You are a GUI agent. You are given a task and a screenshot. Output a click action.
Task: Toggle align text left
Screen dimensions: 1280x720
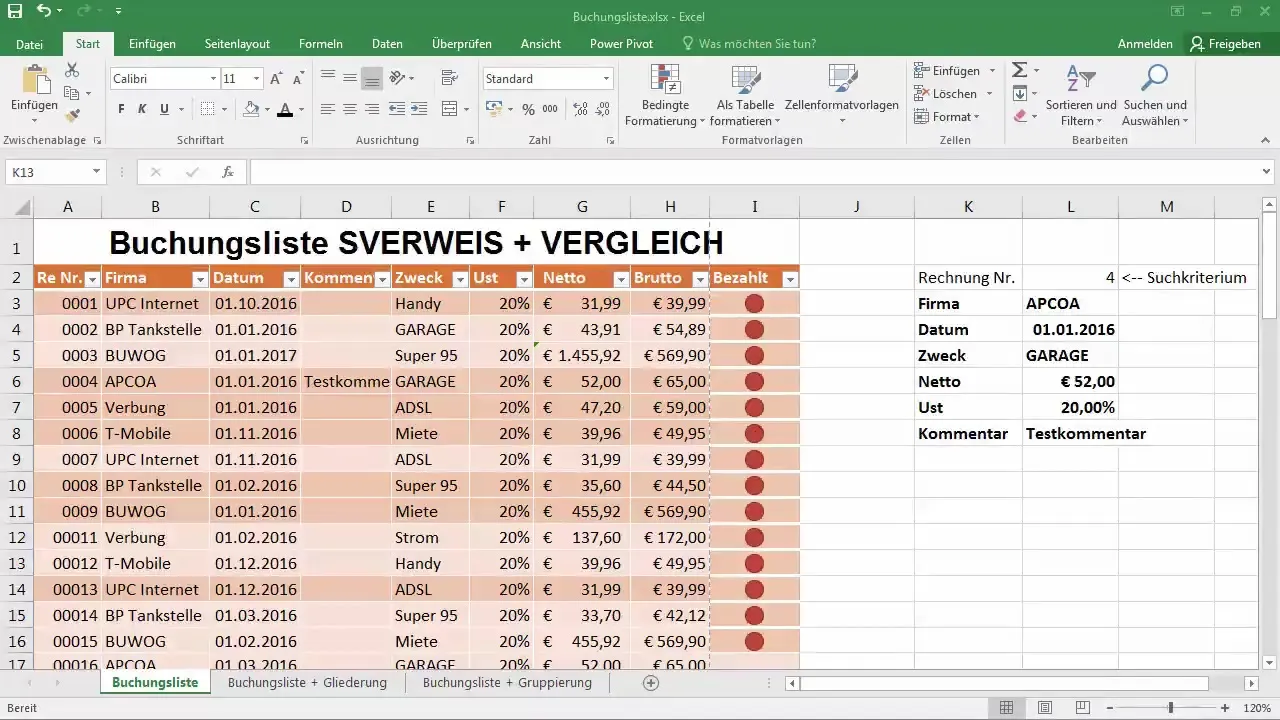[328, 109]
